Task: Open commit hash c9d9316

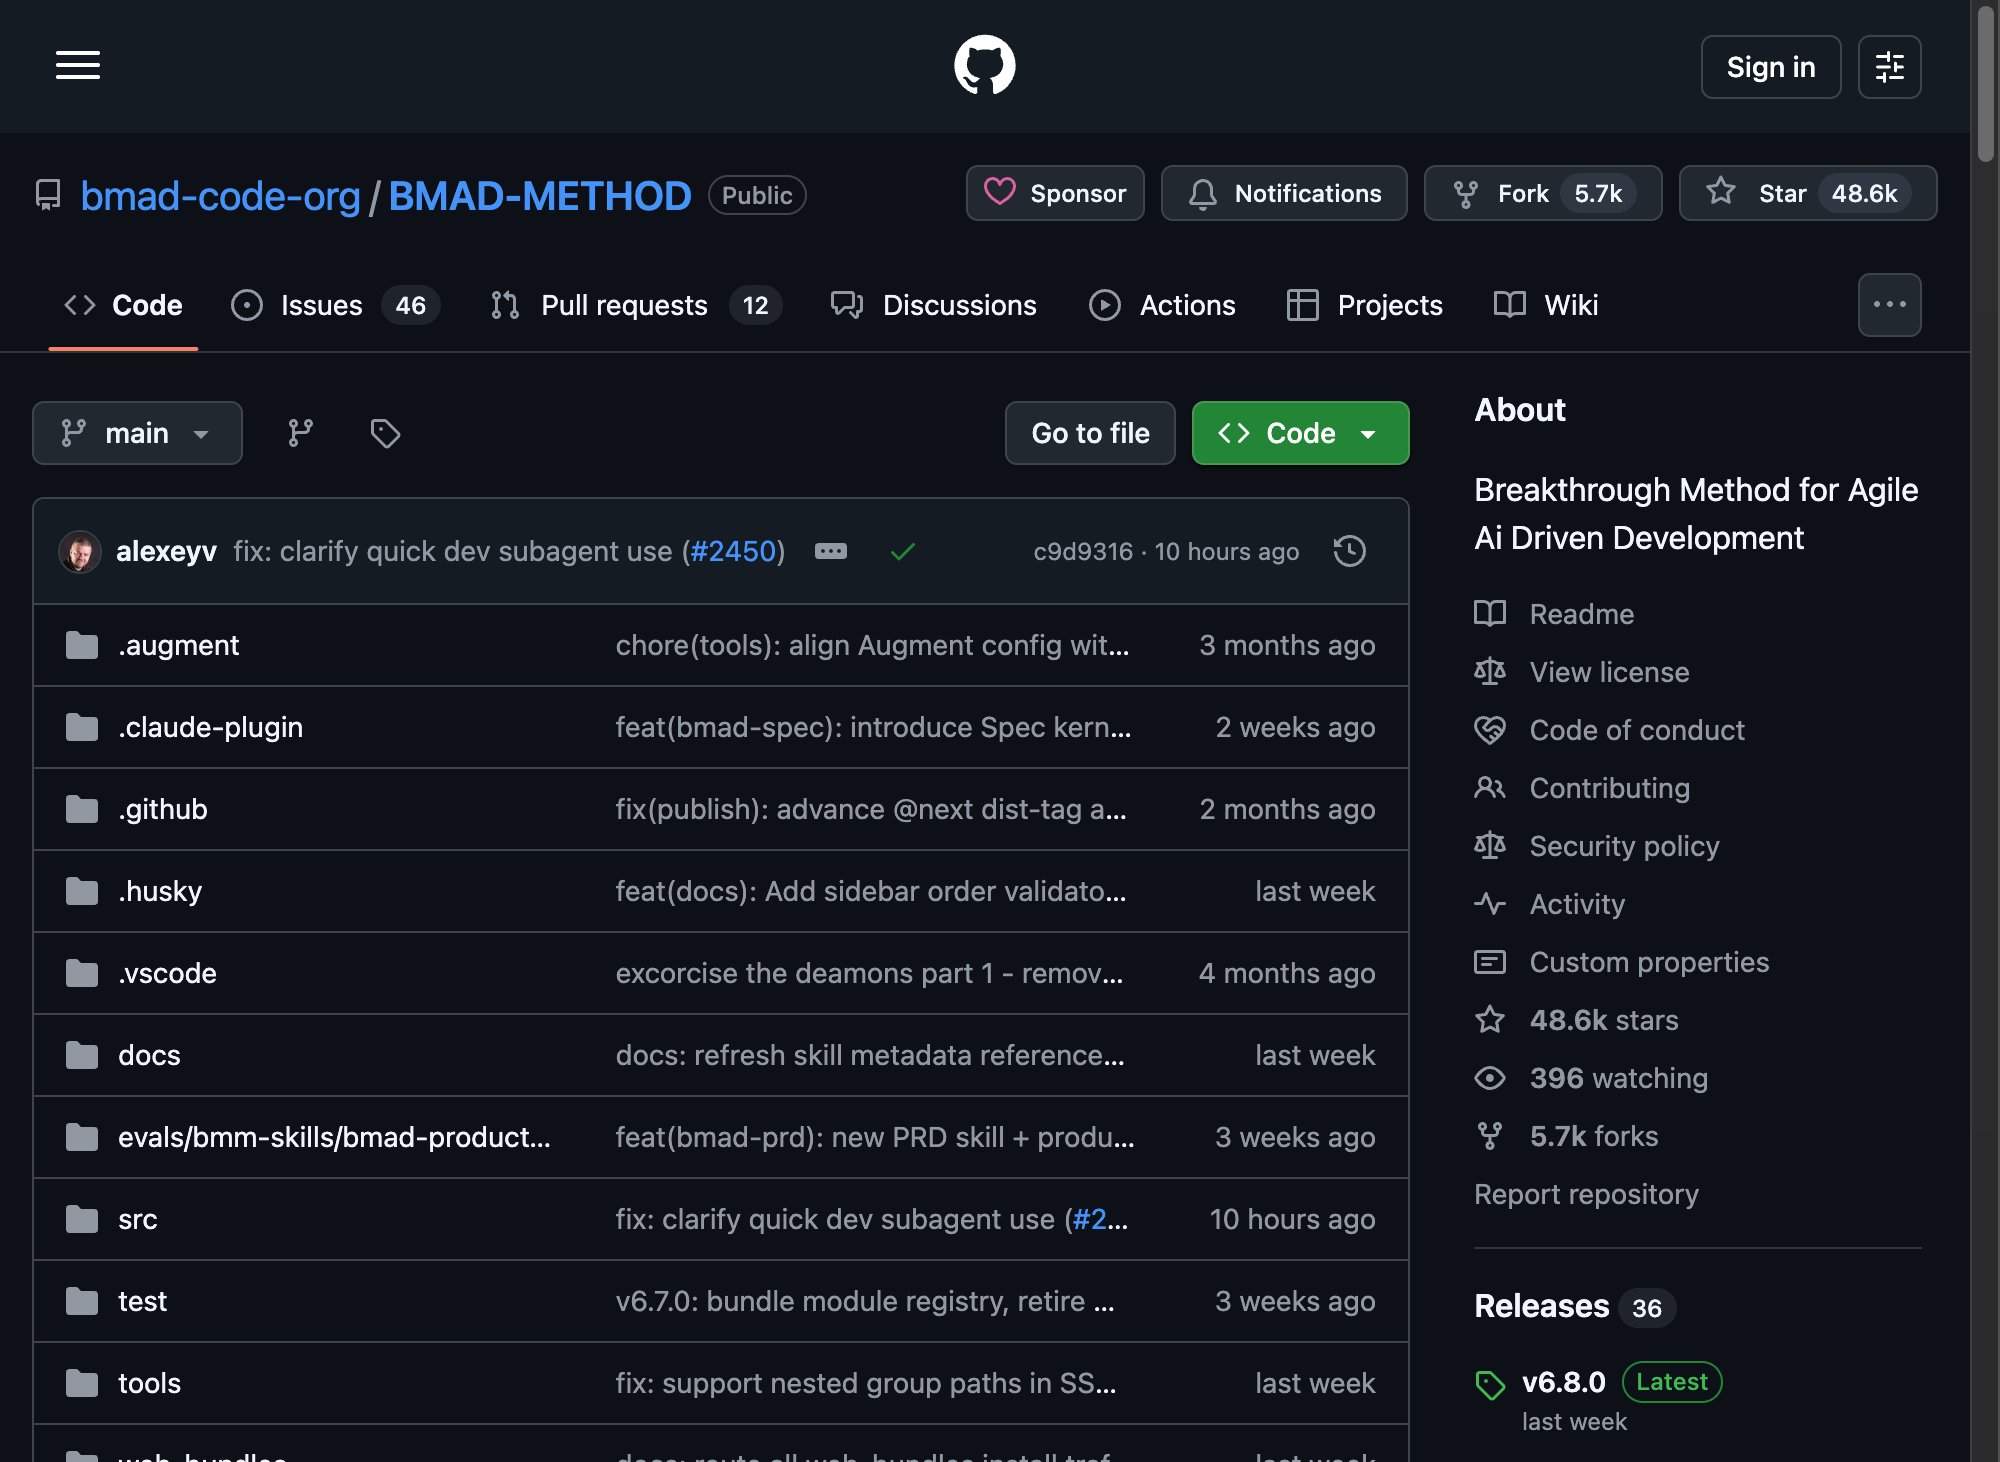Action: tap(1083, 551)
